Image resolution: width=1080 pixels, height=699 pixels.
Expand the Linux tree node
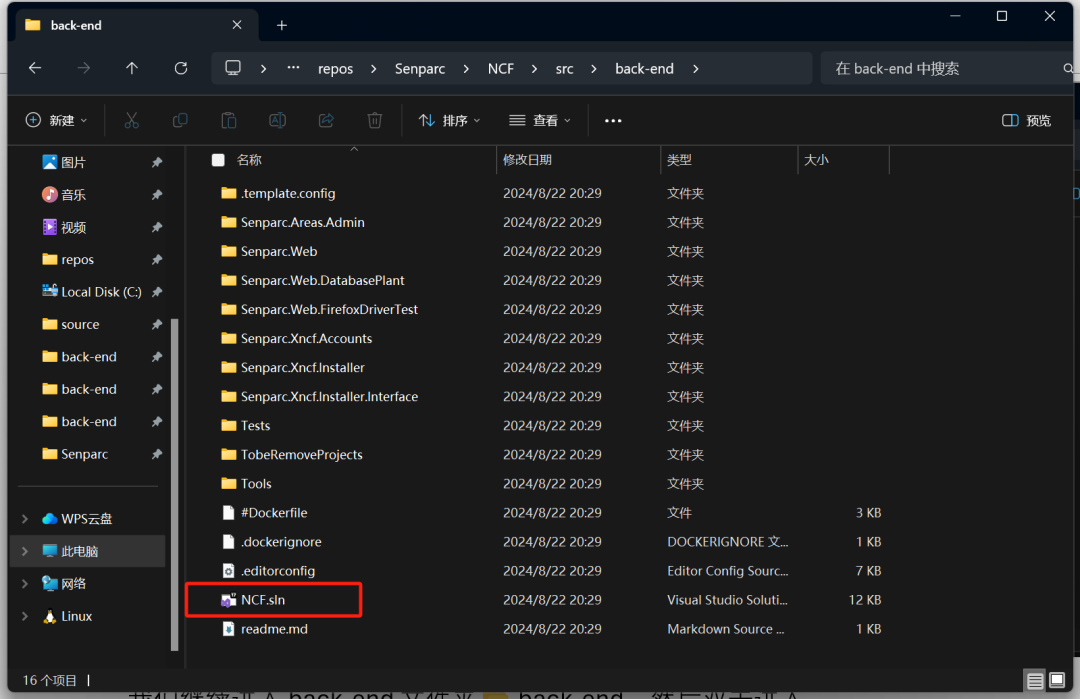pyautogui.click(x=25, y=616)
